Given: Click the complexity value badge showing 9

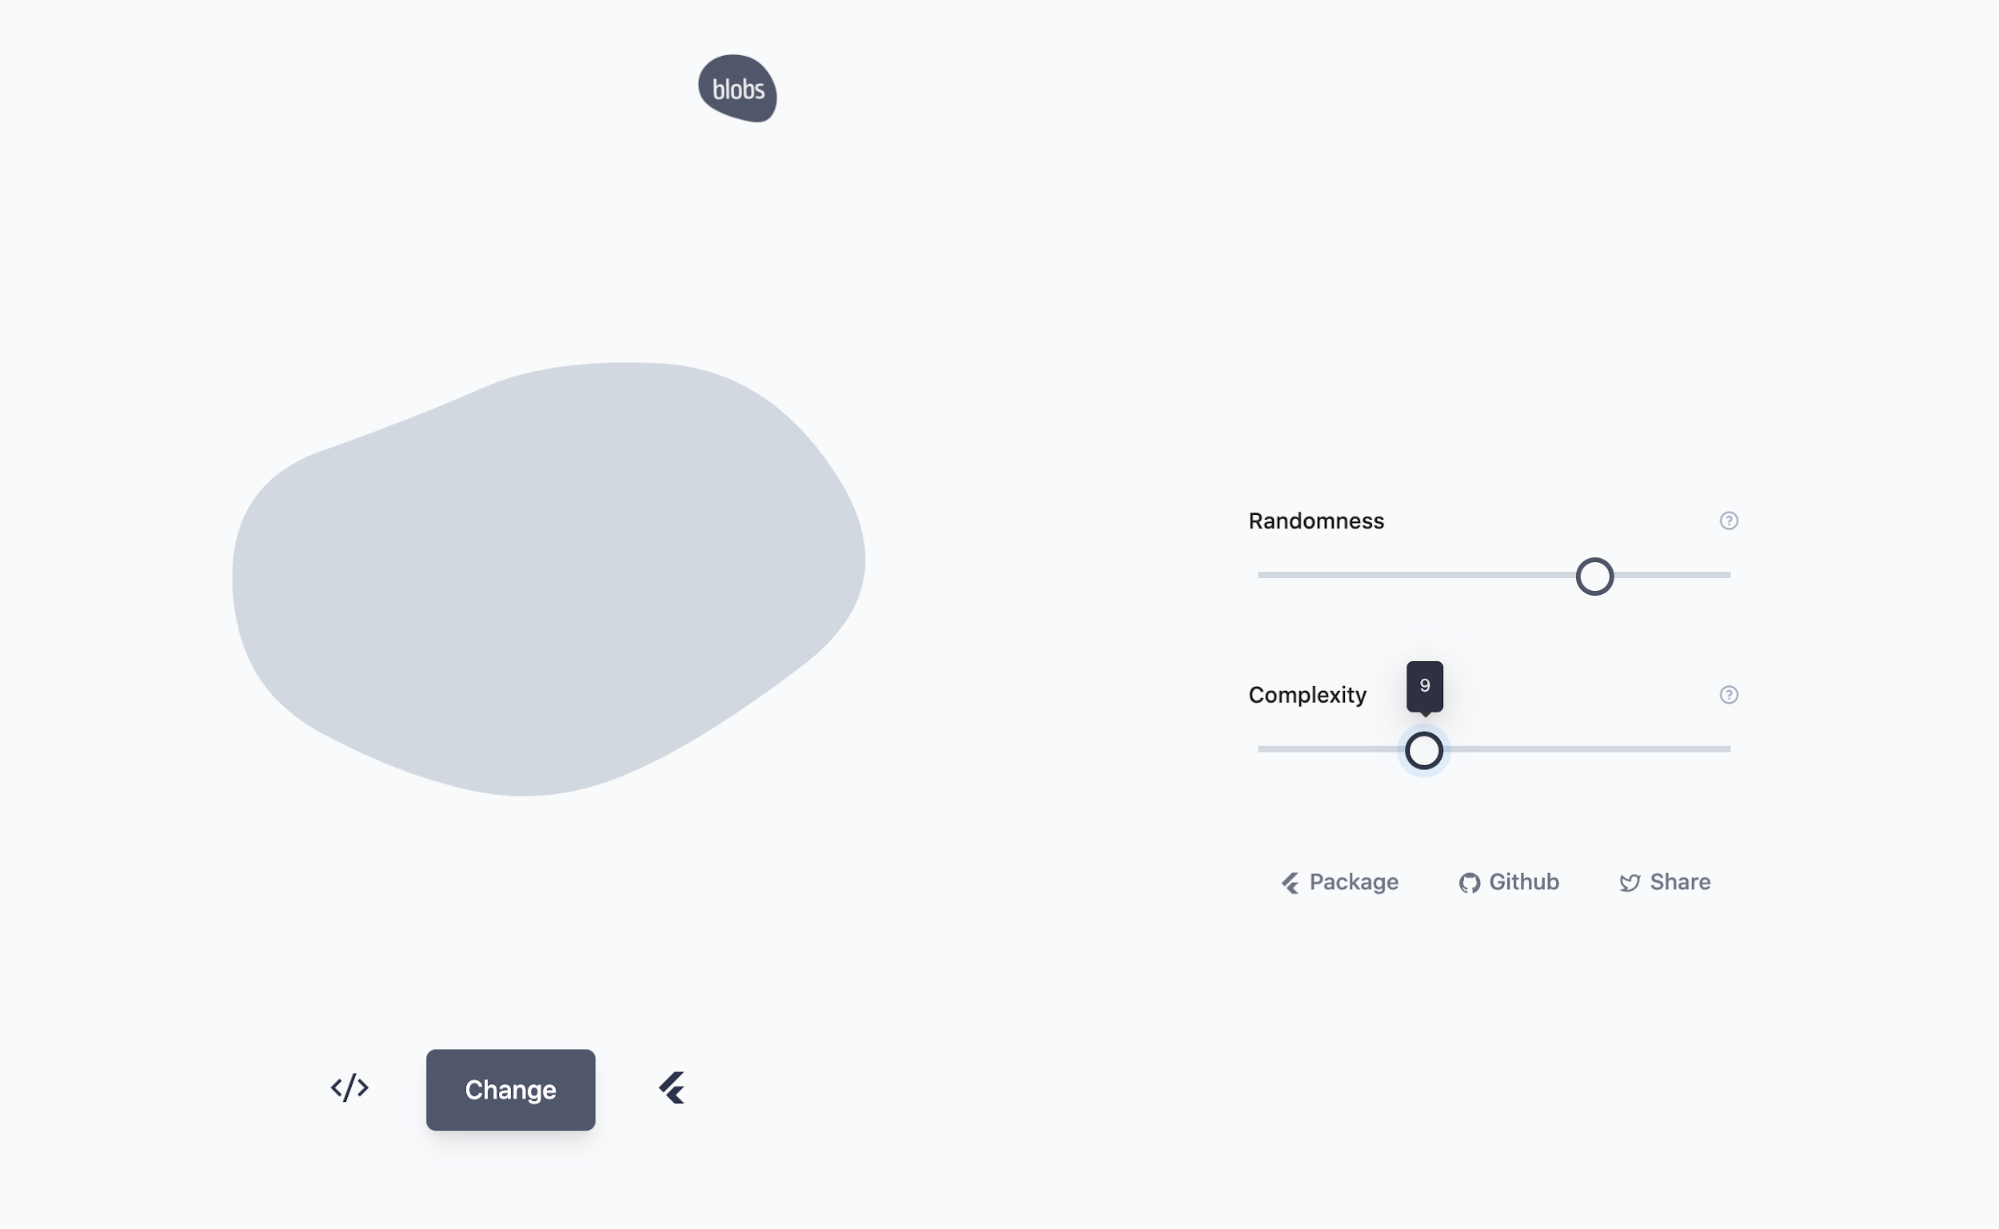Looking at the screenshot, I should pyautogui.click(x=1424, y=685).
